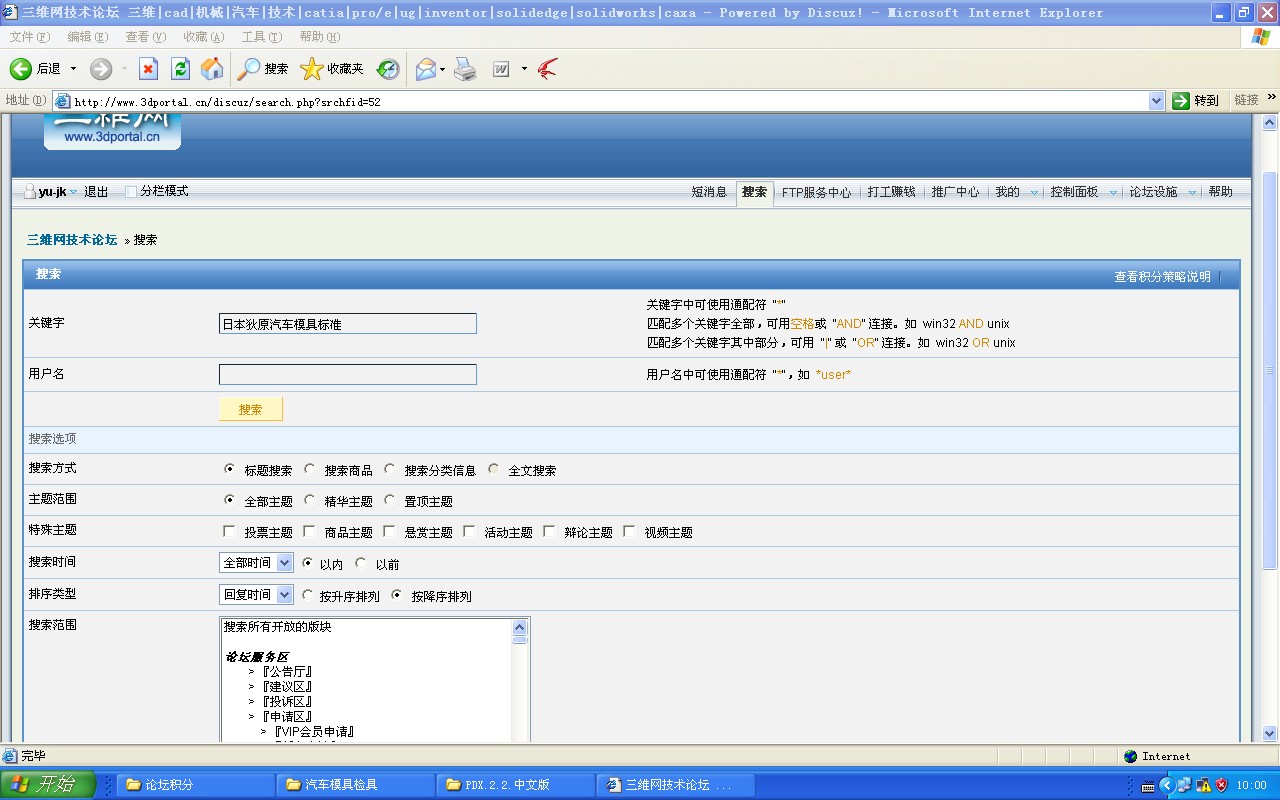This screenshot has height=800, width=1280.
Task: Click the keyboard input method tray icon
Action: 1149,786
